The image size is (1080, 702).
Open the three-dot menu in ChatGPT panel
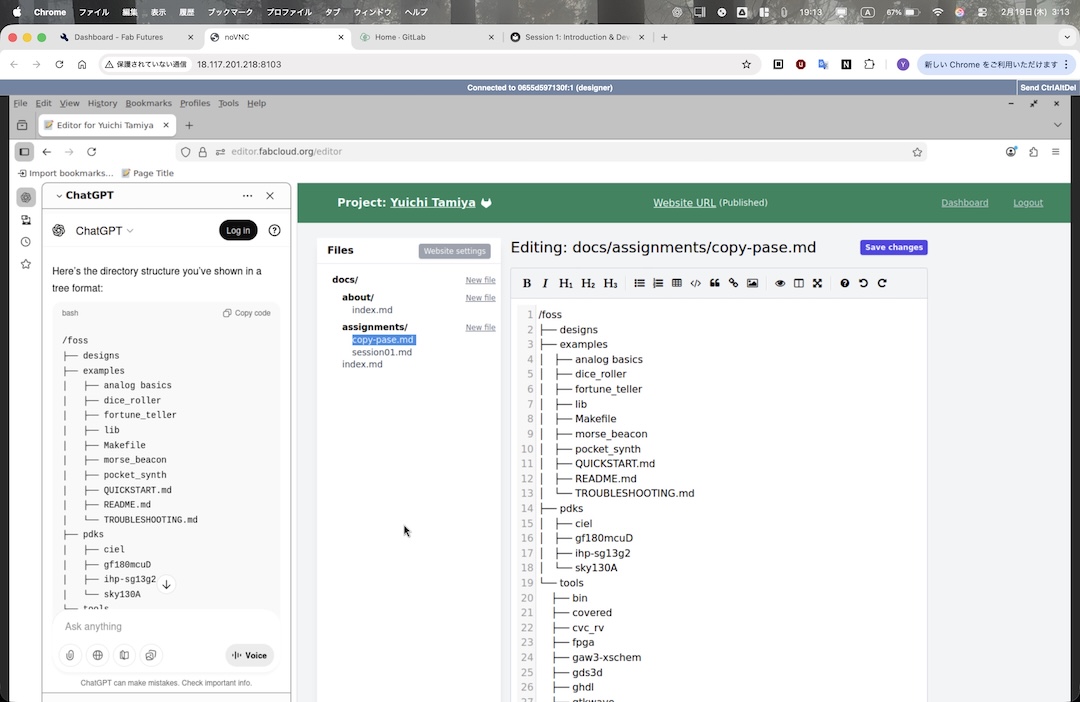pyautogui.click(x=247, y=196)
